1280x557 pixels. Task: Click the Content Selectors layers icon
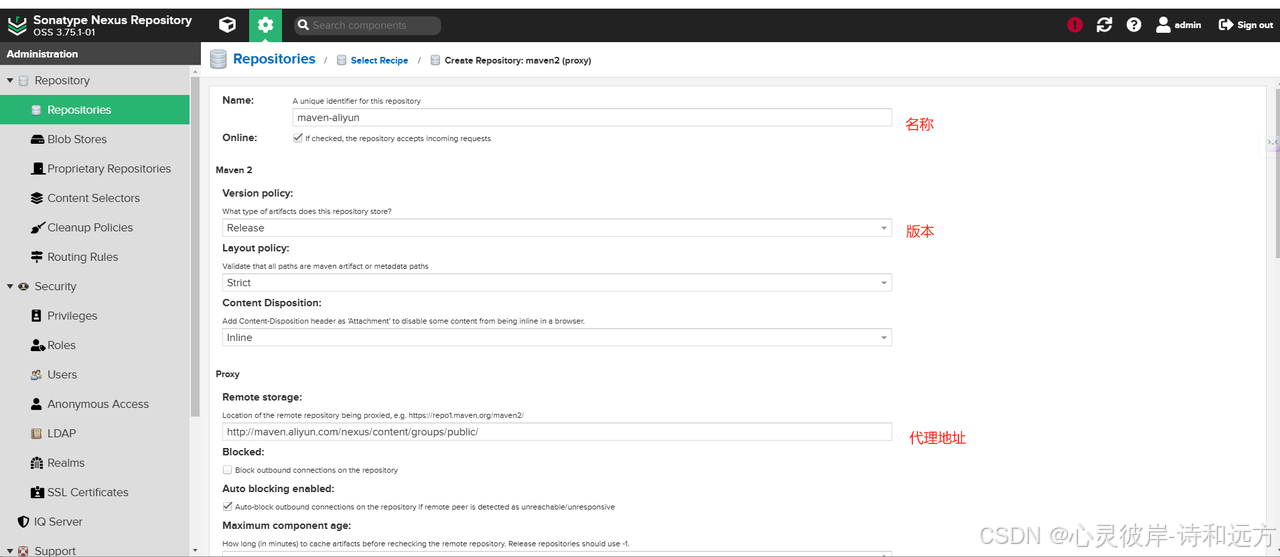pyautogui.click(x=37, y=198)
